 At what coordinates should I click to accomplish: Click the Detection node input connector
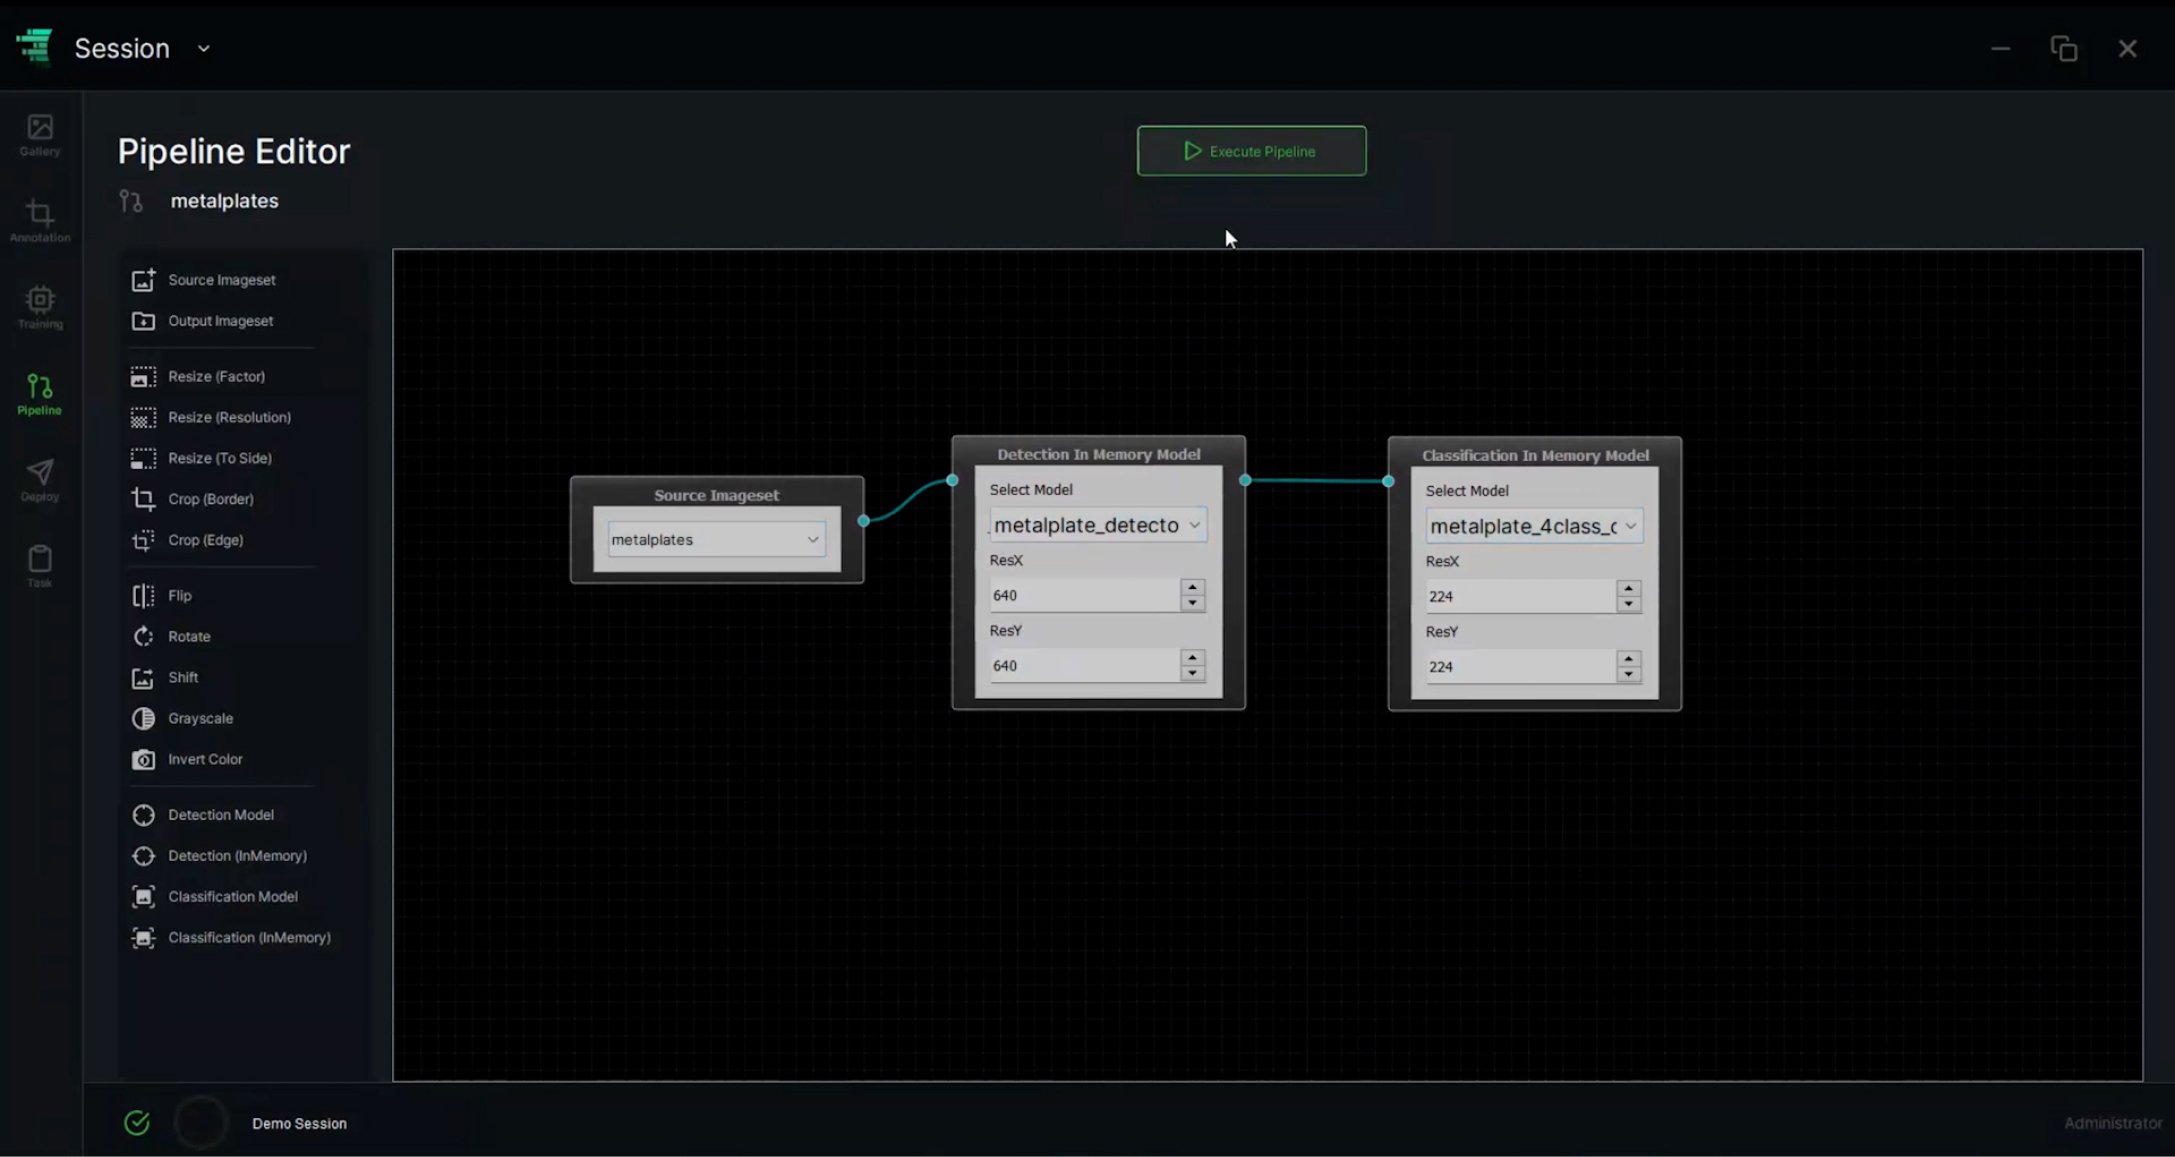(952, 481)
